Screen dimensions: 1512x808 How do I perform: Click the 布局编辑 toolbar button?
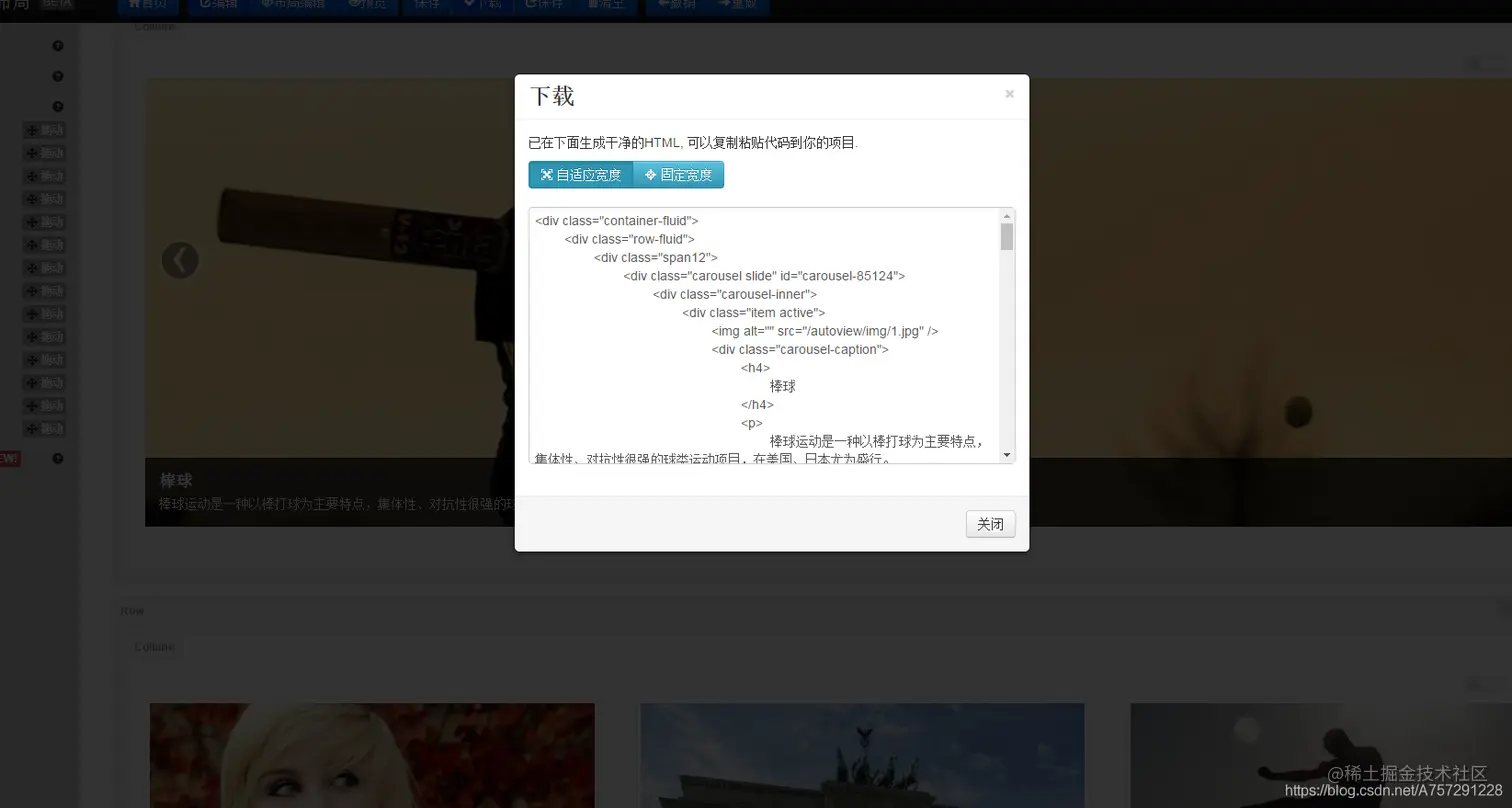[x=293, y=6]
